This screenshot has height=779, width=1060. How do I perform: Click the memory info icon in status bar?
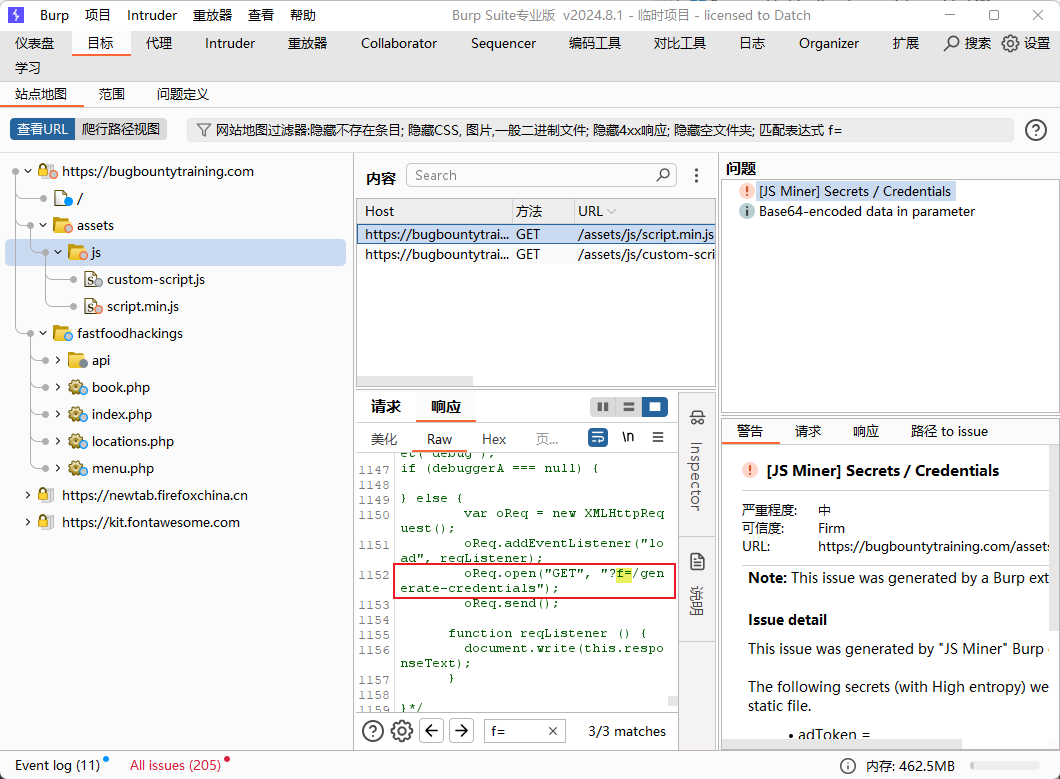click(847, 765)
